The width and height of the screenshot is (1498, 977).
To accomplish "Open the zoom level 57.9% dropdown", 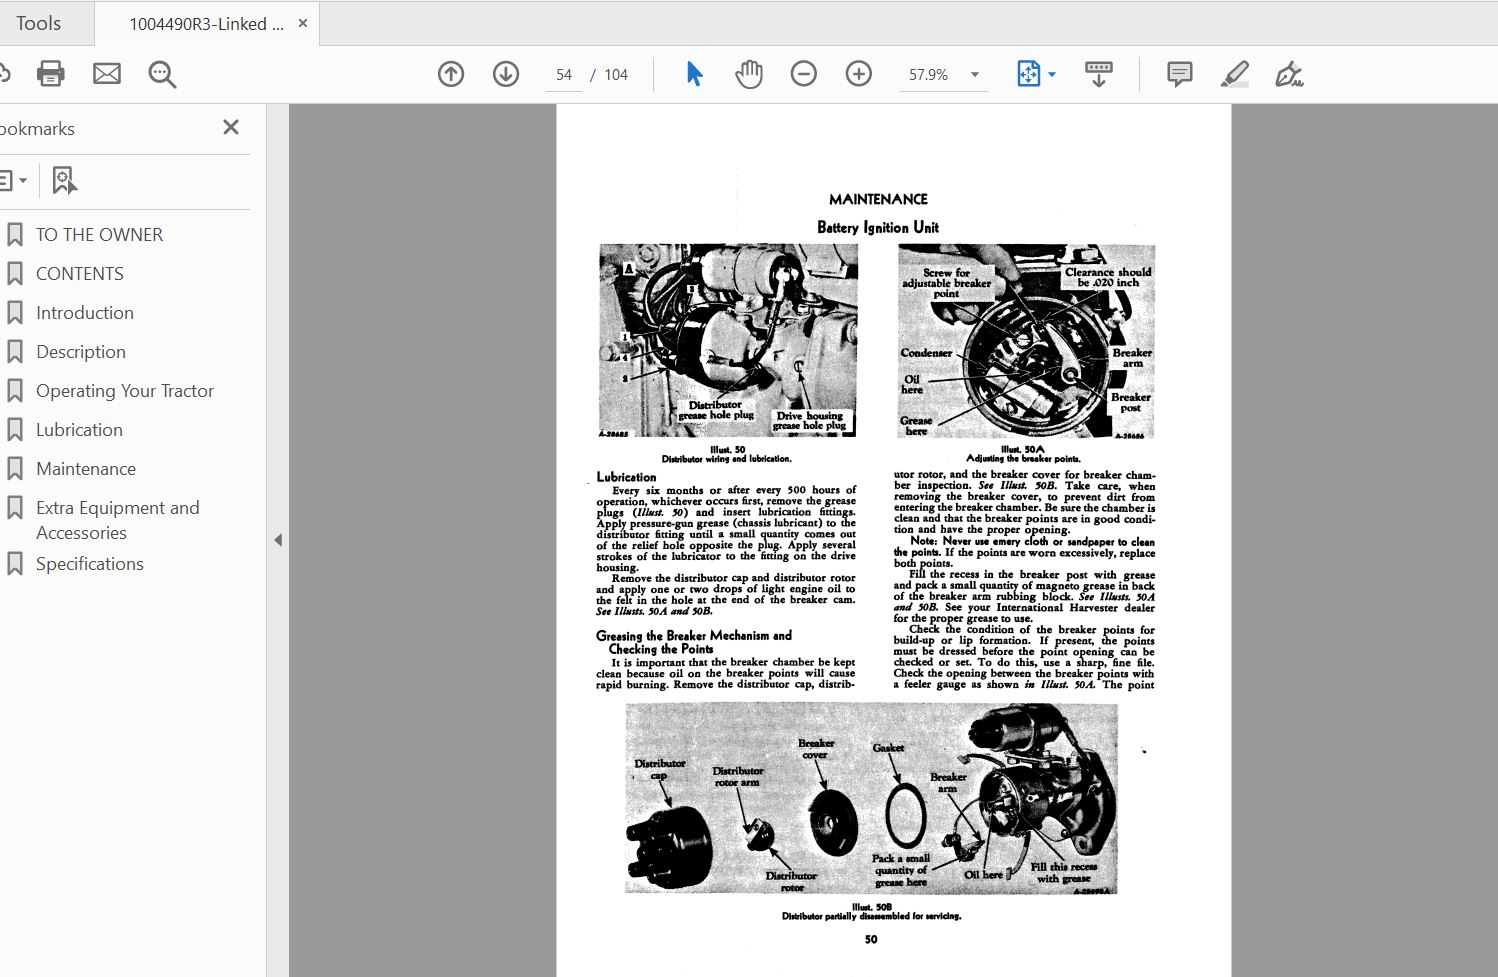I will tap(975, 75).
